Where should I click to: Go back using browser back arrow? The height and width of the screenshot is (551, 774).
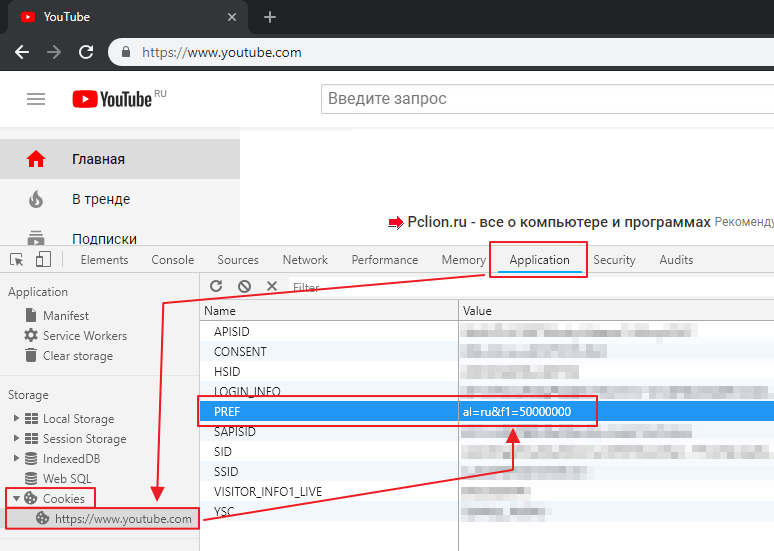pos(22,52)
